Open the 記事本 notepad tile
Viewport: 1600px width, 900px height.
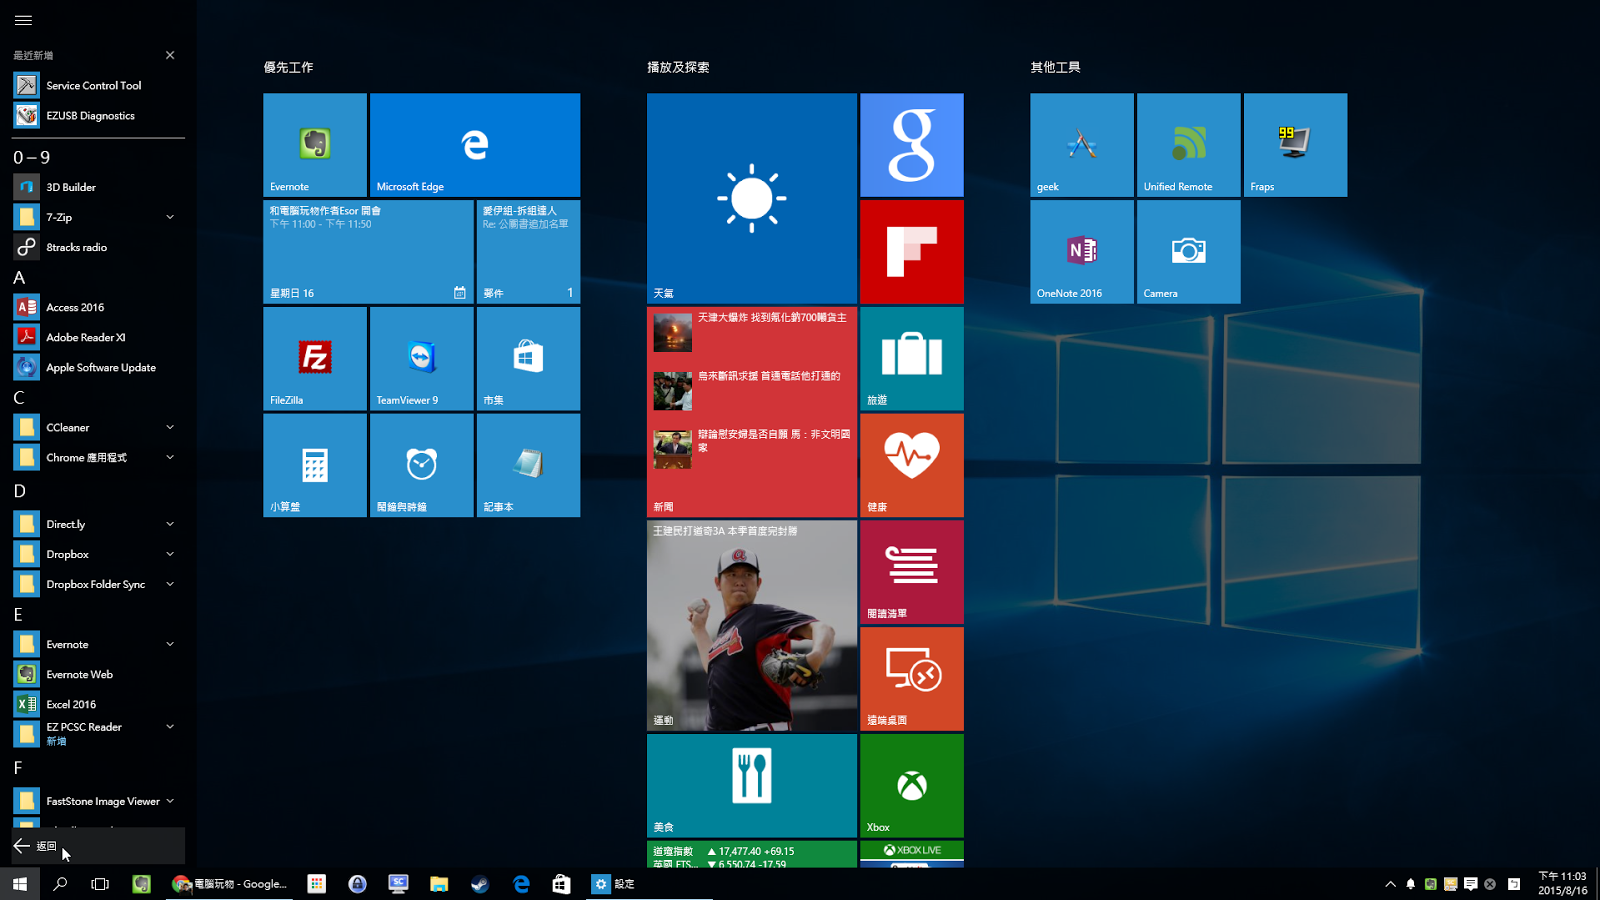(x=528, y=465)
